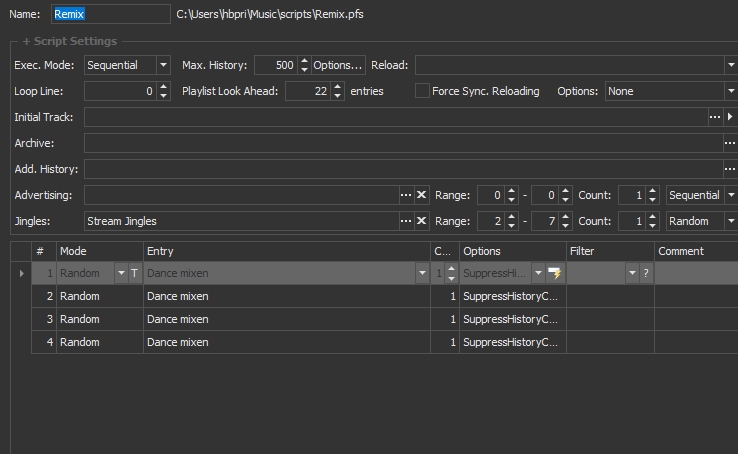Increase Jingles range end value
The width and height of the screenshot is (738, 454).
point(565,216)
